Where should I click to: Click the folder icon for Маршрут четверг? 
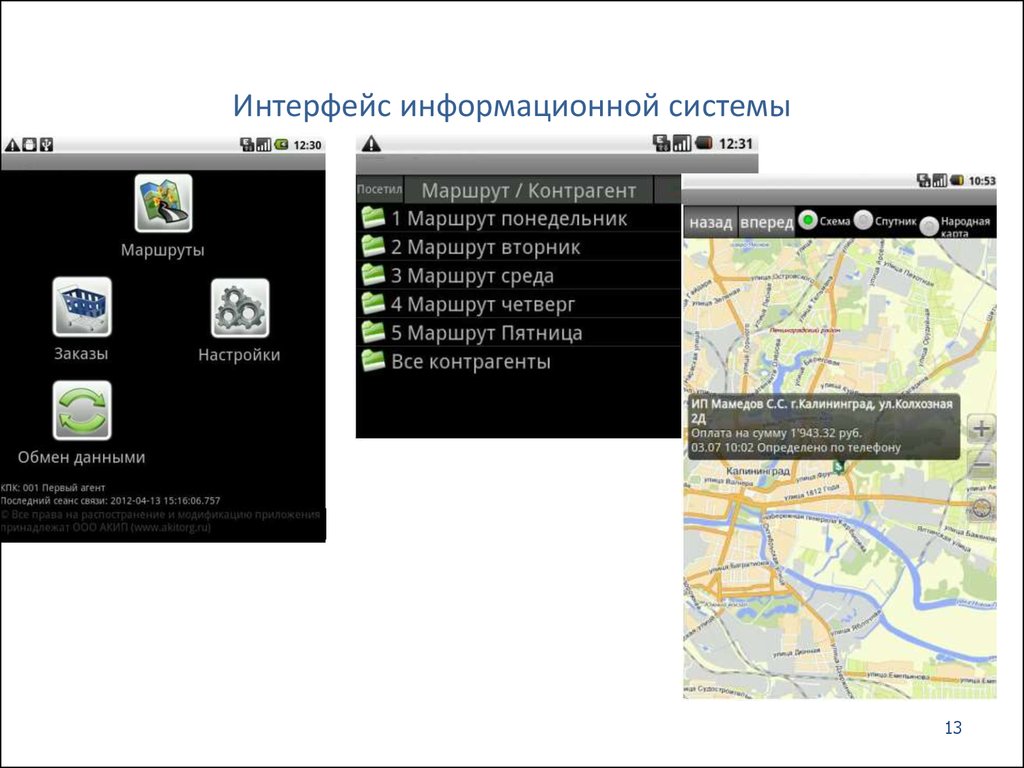point(373,304)
